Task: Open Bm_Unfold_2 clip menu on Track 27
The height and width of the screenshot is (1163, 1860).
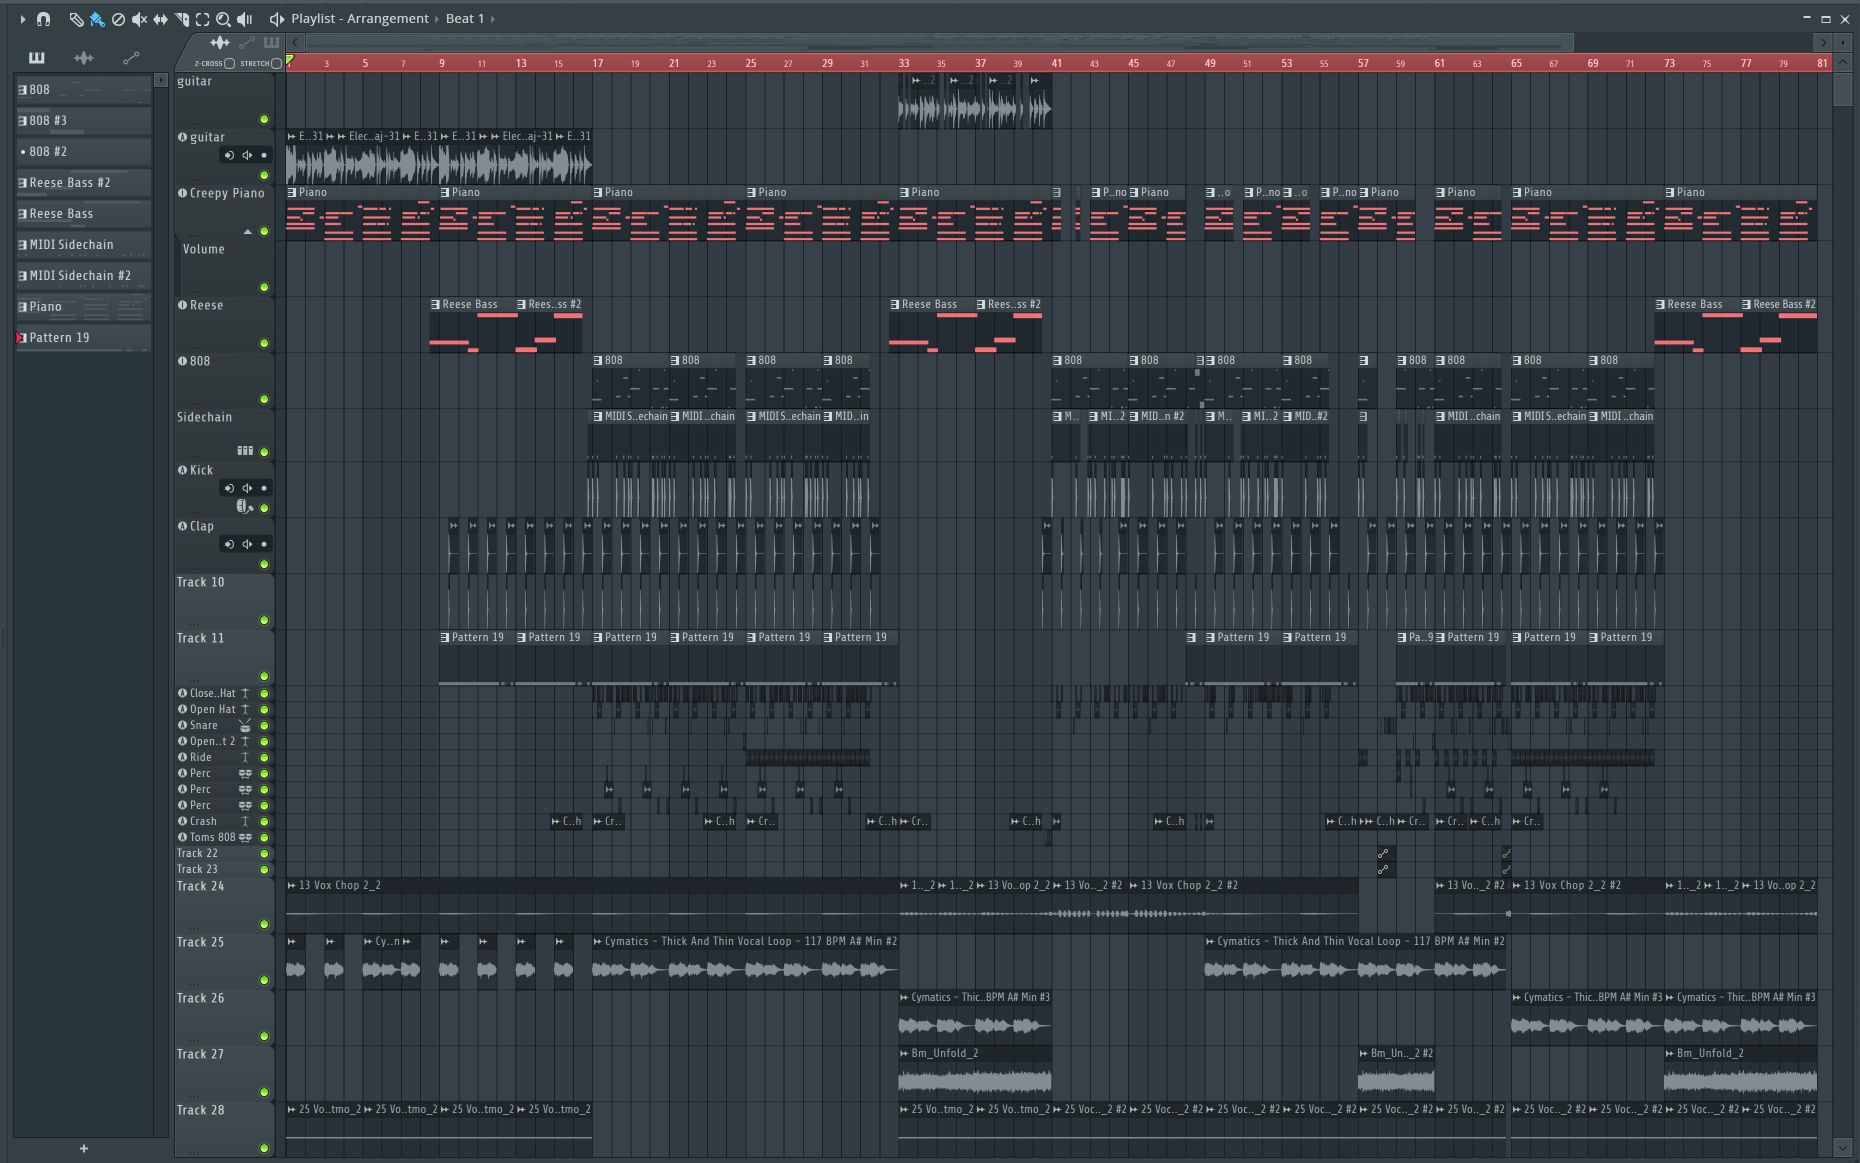Action: pyautogui.click(x=905, y=1053)
